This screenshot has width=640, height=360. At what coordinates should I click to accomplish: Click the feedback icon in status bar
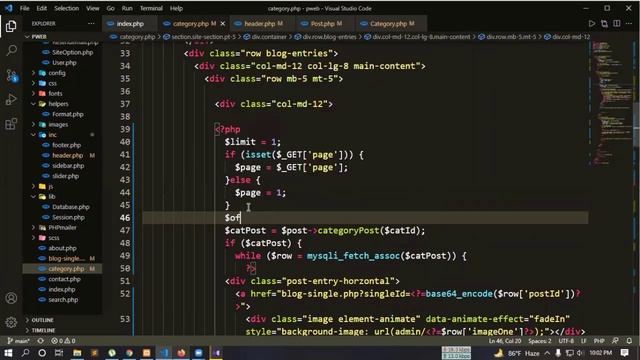click(615, 341)
